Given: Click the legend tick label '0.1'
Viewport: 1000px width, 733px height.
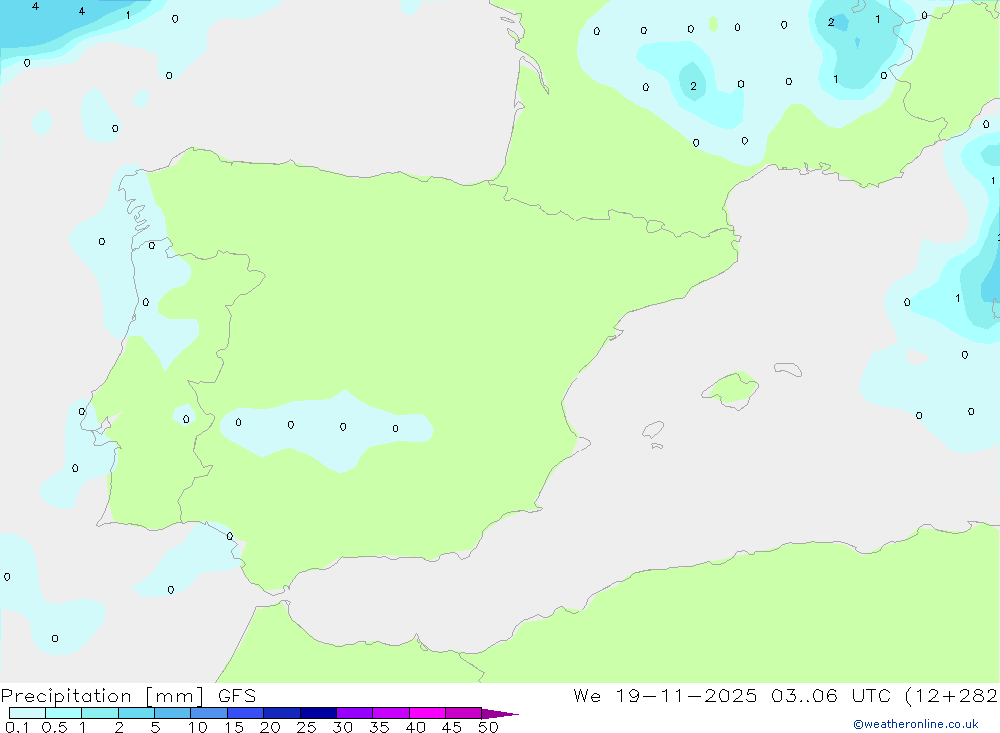Looking at the screenshot, I should pyautogui.click(x=17, y=727).
